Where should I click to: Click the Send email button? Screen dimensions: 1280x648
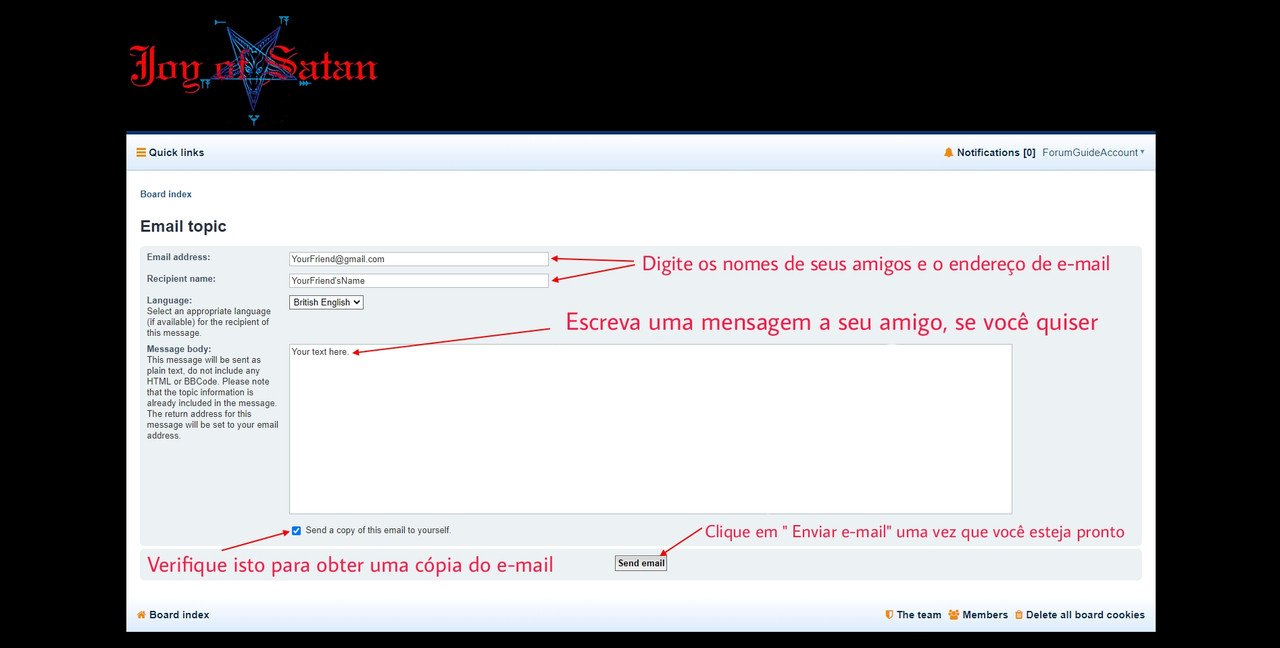641,563
